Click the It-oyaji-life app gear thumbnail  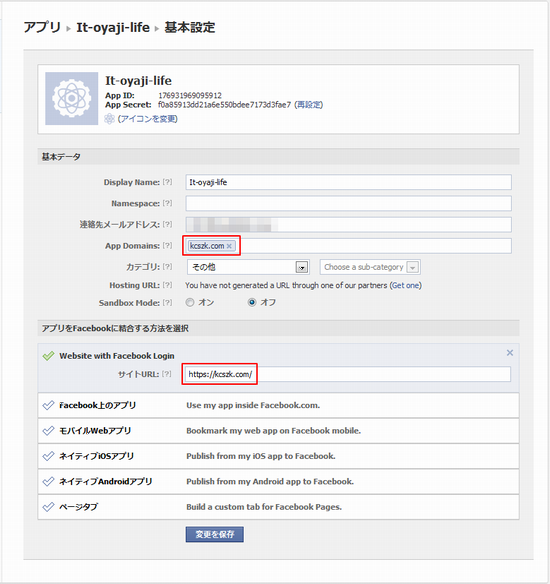(71, 98)
